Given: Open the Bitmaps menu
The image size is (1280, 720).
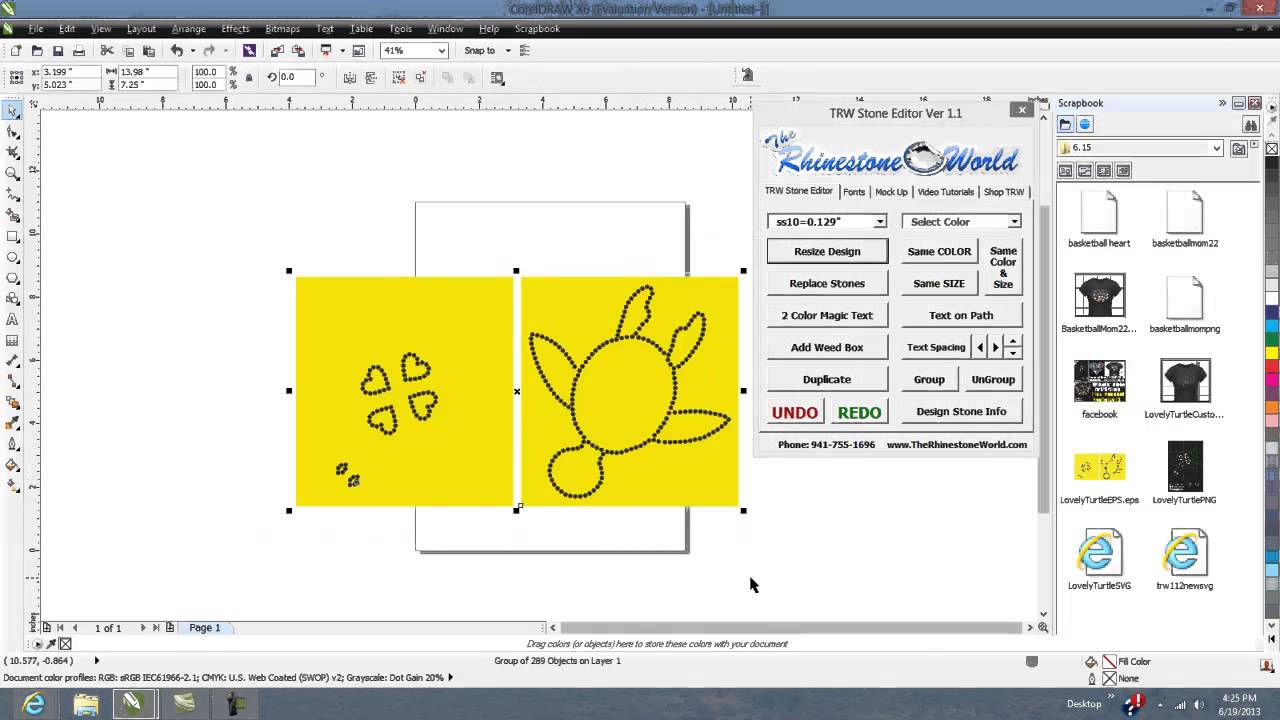Looking at the screenshot, I should (x=283, y=29).
